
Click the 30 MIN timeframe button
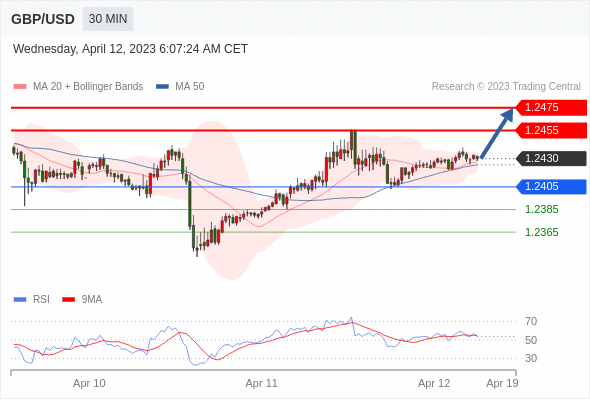click(108, 19)
